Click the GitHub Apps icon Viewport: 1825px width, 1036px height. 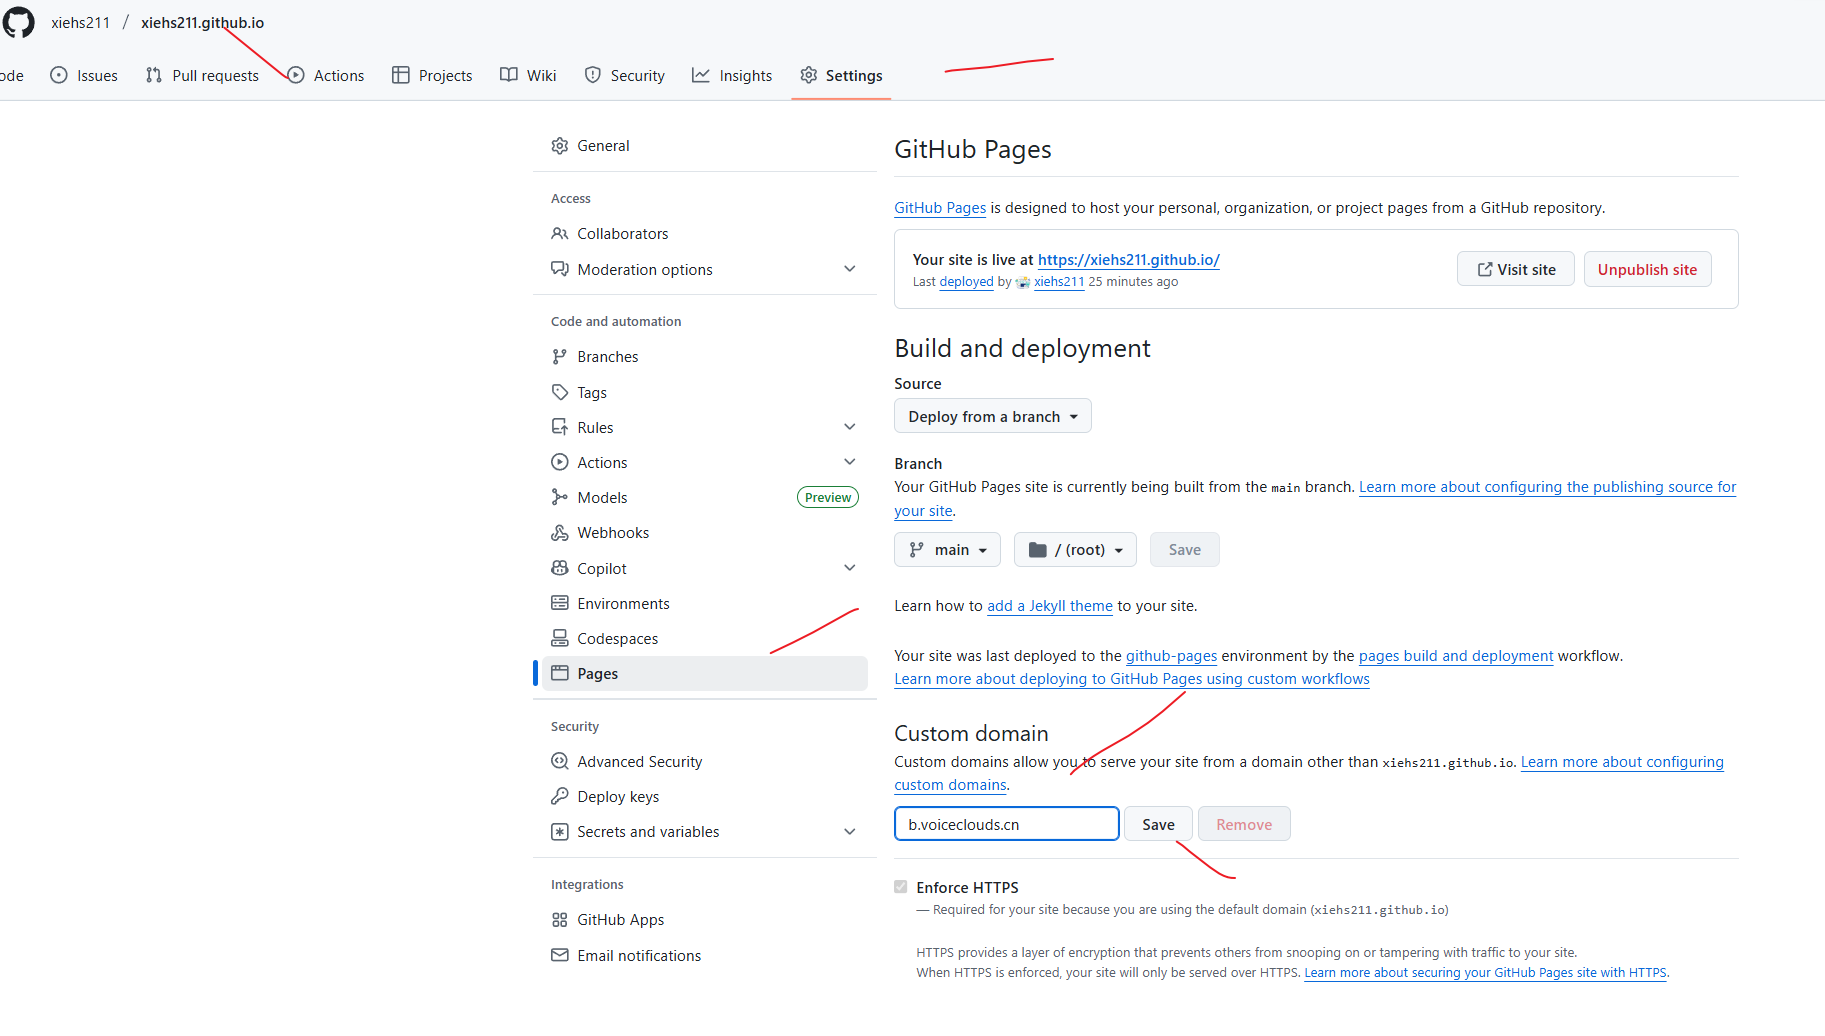(560, 920)
